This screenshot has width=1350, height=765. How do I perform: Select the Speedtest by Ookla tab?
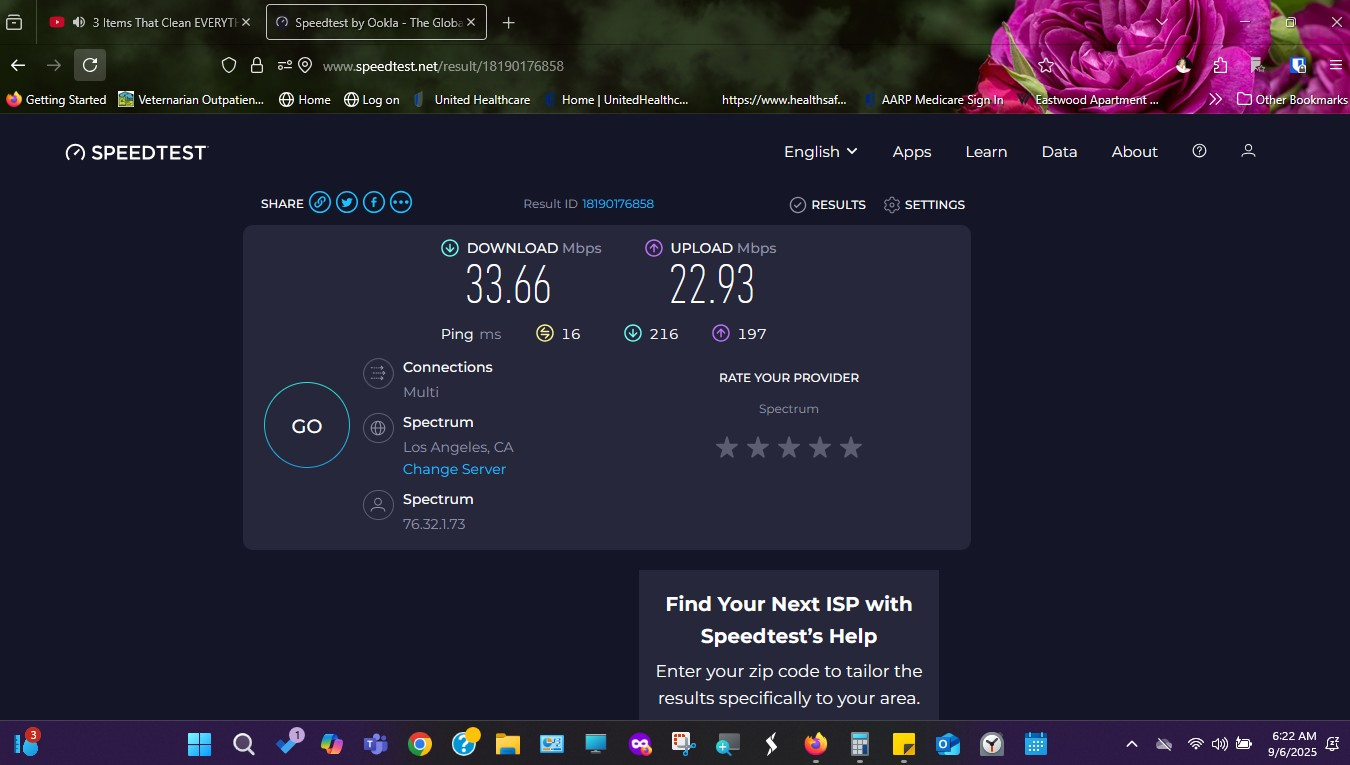click(377, 22)
